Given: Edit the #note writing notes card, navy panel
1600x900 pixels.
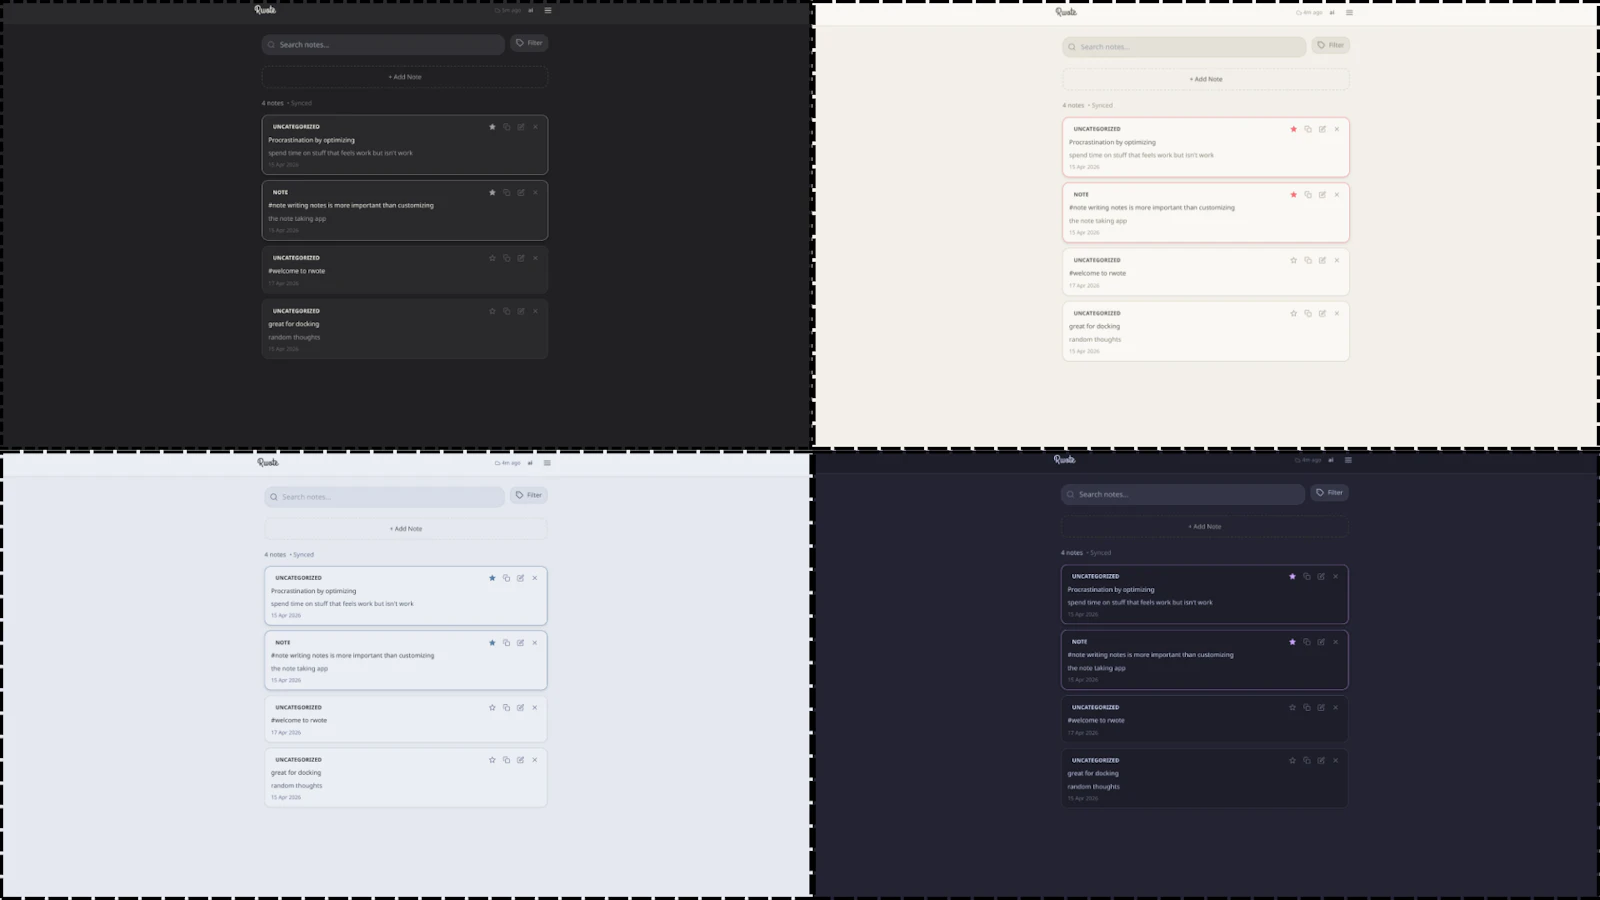Looking at the screenshot, I should [x=1321, y=642].
